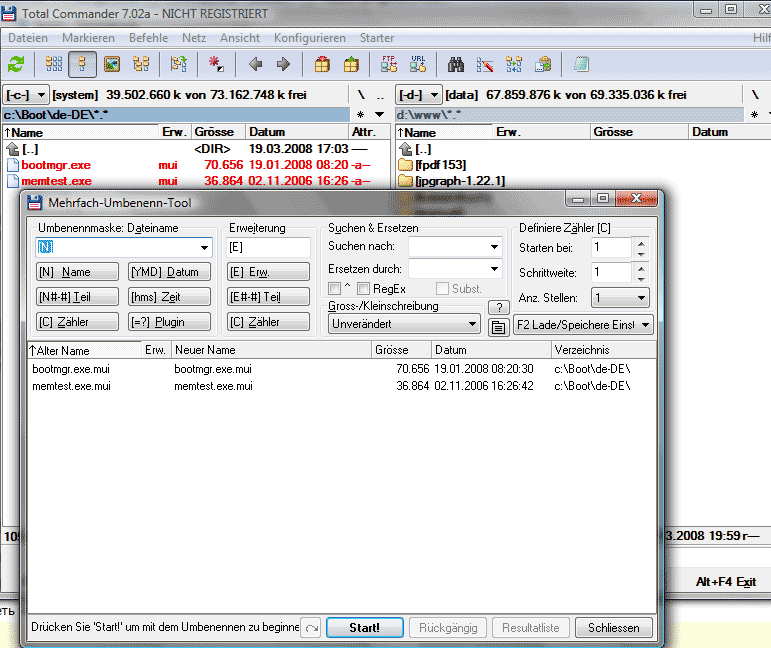Click the question mark help button
Viewport: 771px width, 648px height.
tap(499, 307)
